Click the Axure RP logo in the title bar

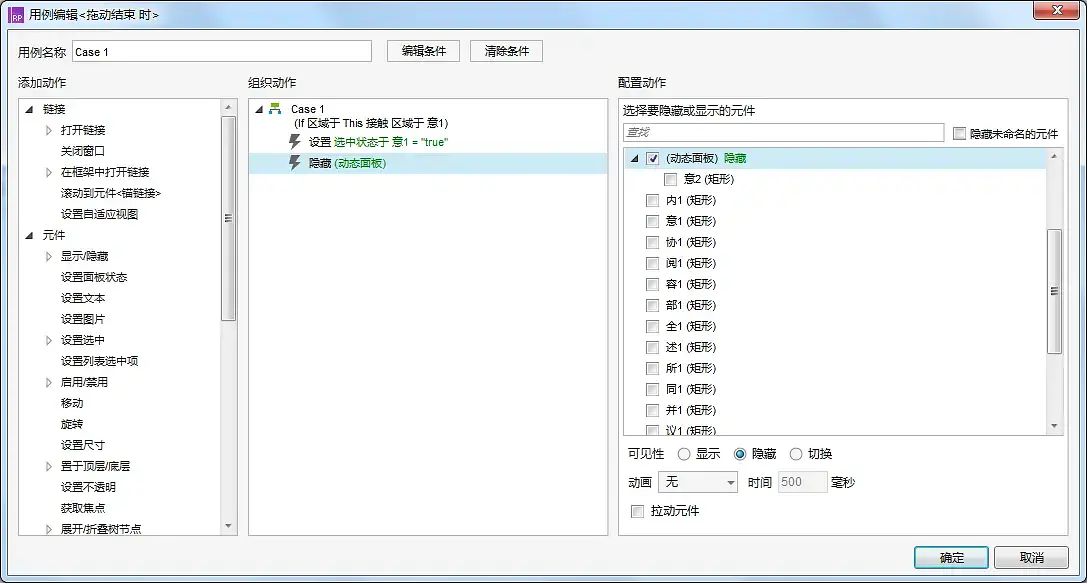(x=13, y=13)
